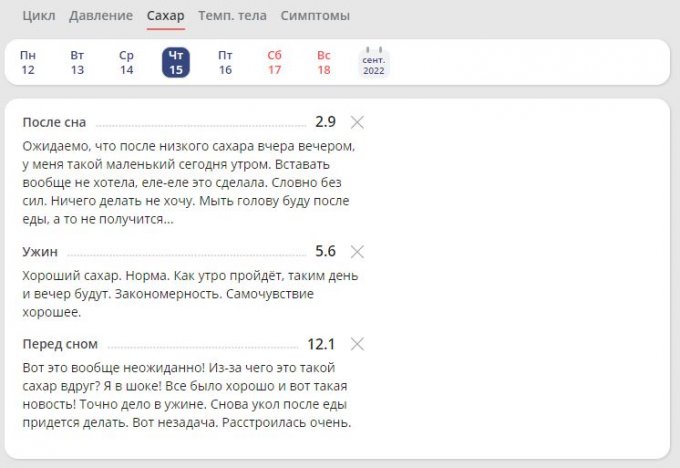Pick Wednesday 14 in date bar
Viewport: 680px width, 468px height.
pyautogui.click(x=126, y=62)
